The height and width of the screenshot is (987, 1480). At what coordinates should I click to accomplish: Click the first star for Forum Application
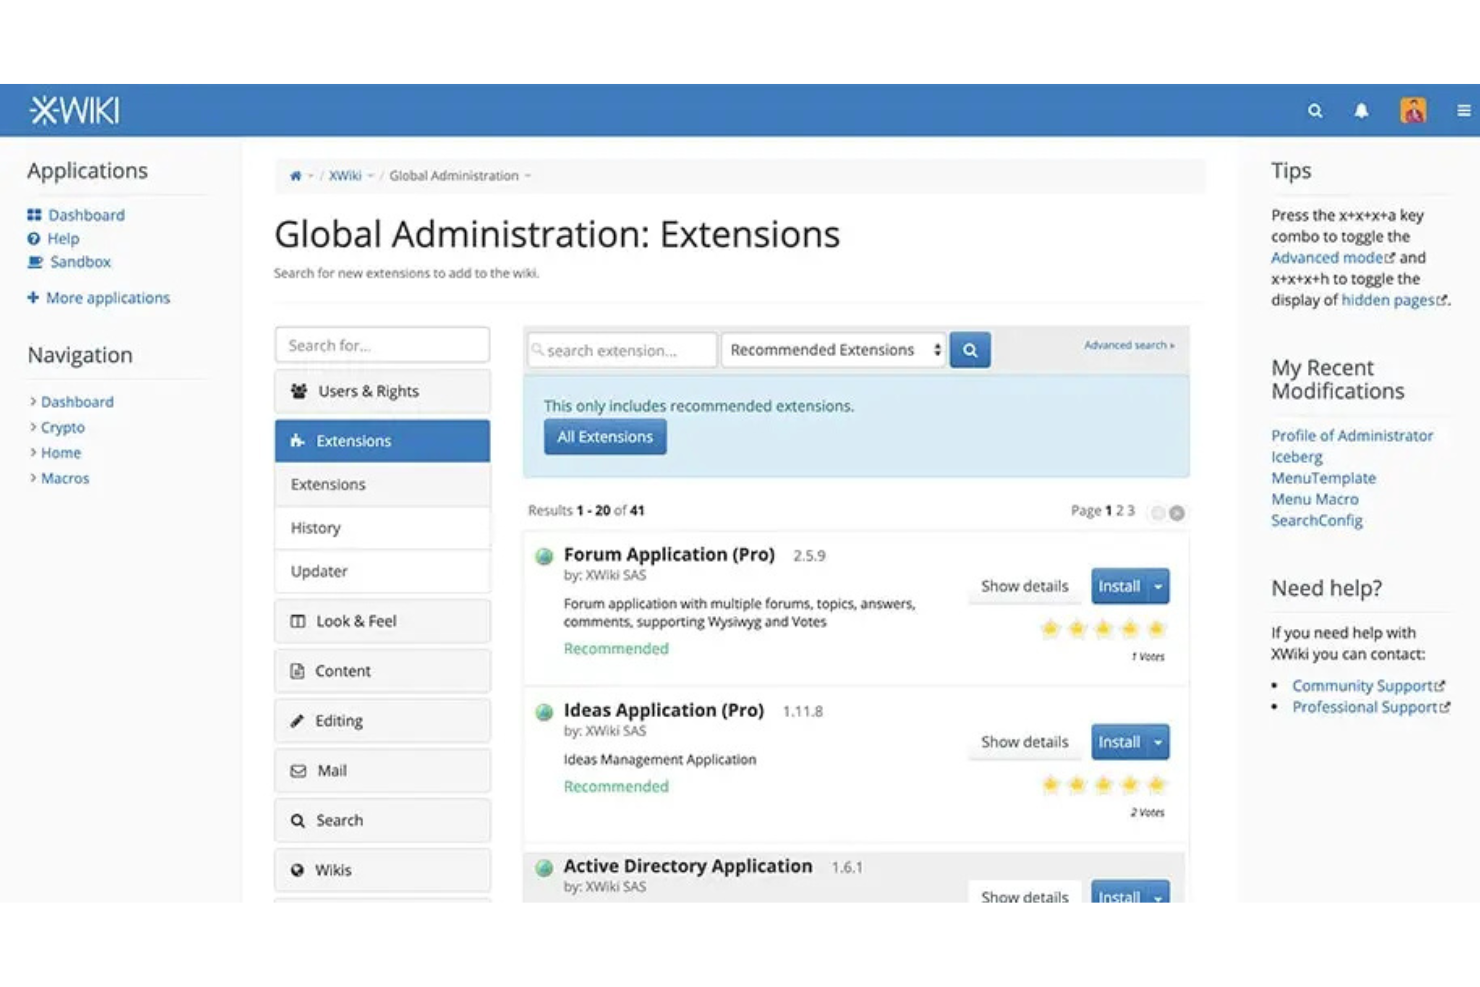(1050, 629)
